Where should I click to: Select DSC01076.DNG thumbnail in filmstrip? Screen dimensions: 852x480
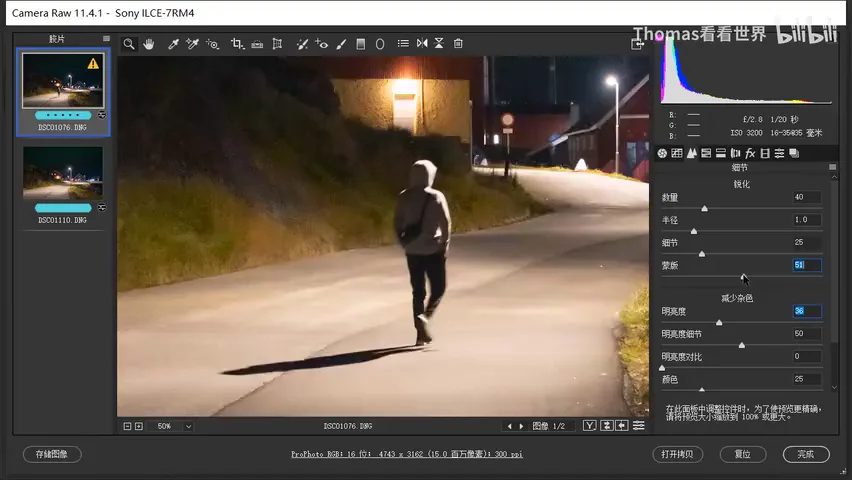(63, 80)
